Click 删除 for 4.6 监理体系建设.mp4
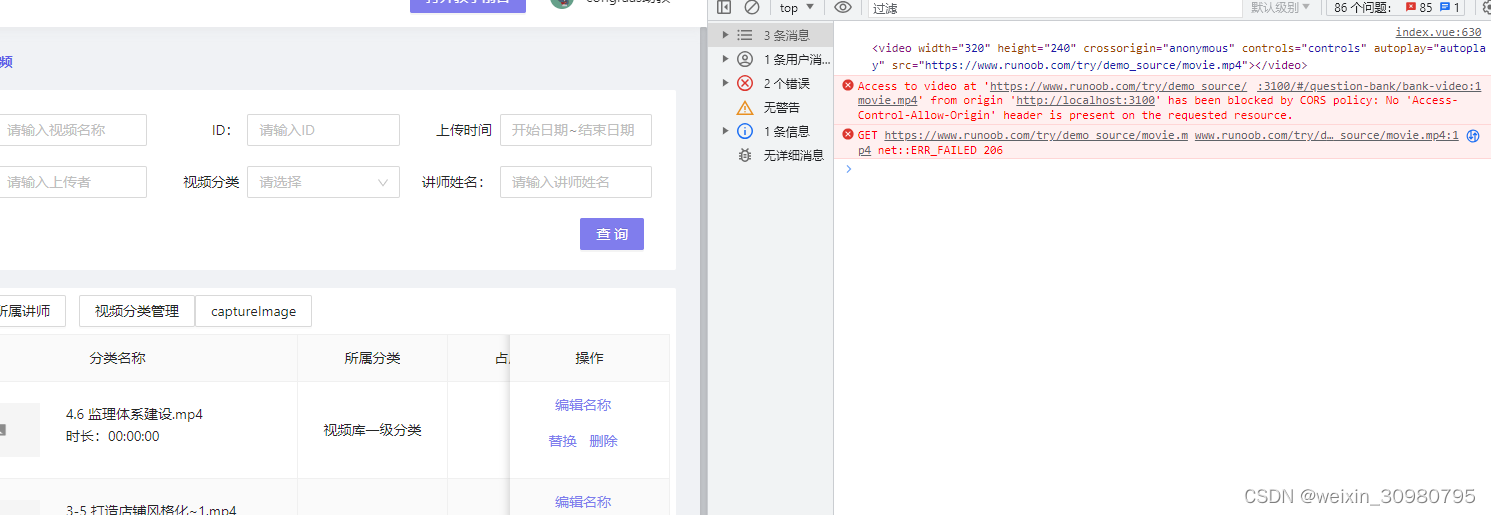This screenshot has height=515, width=1491. pos(603,441)
